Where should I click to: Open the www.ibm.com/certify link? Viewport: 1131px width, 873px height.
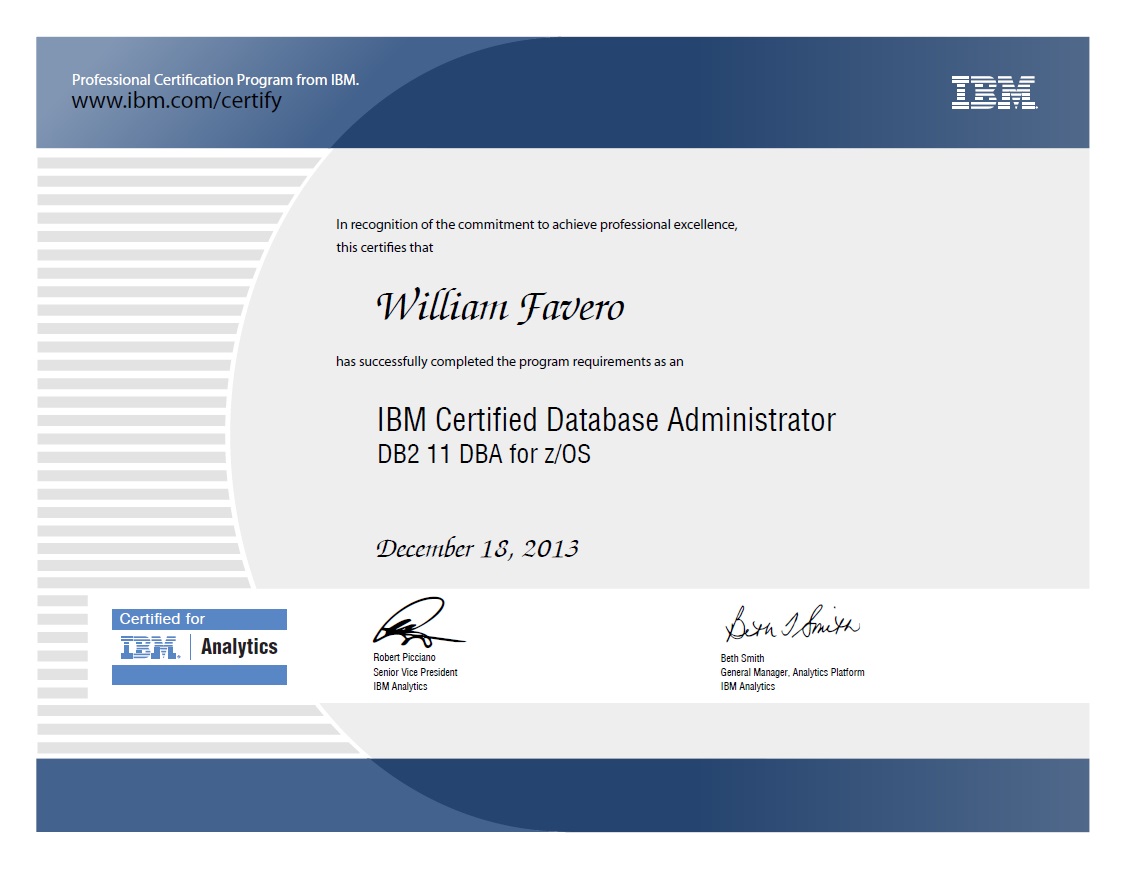pos(176,100)
